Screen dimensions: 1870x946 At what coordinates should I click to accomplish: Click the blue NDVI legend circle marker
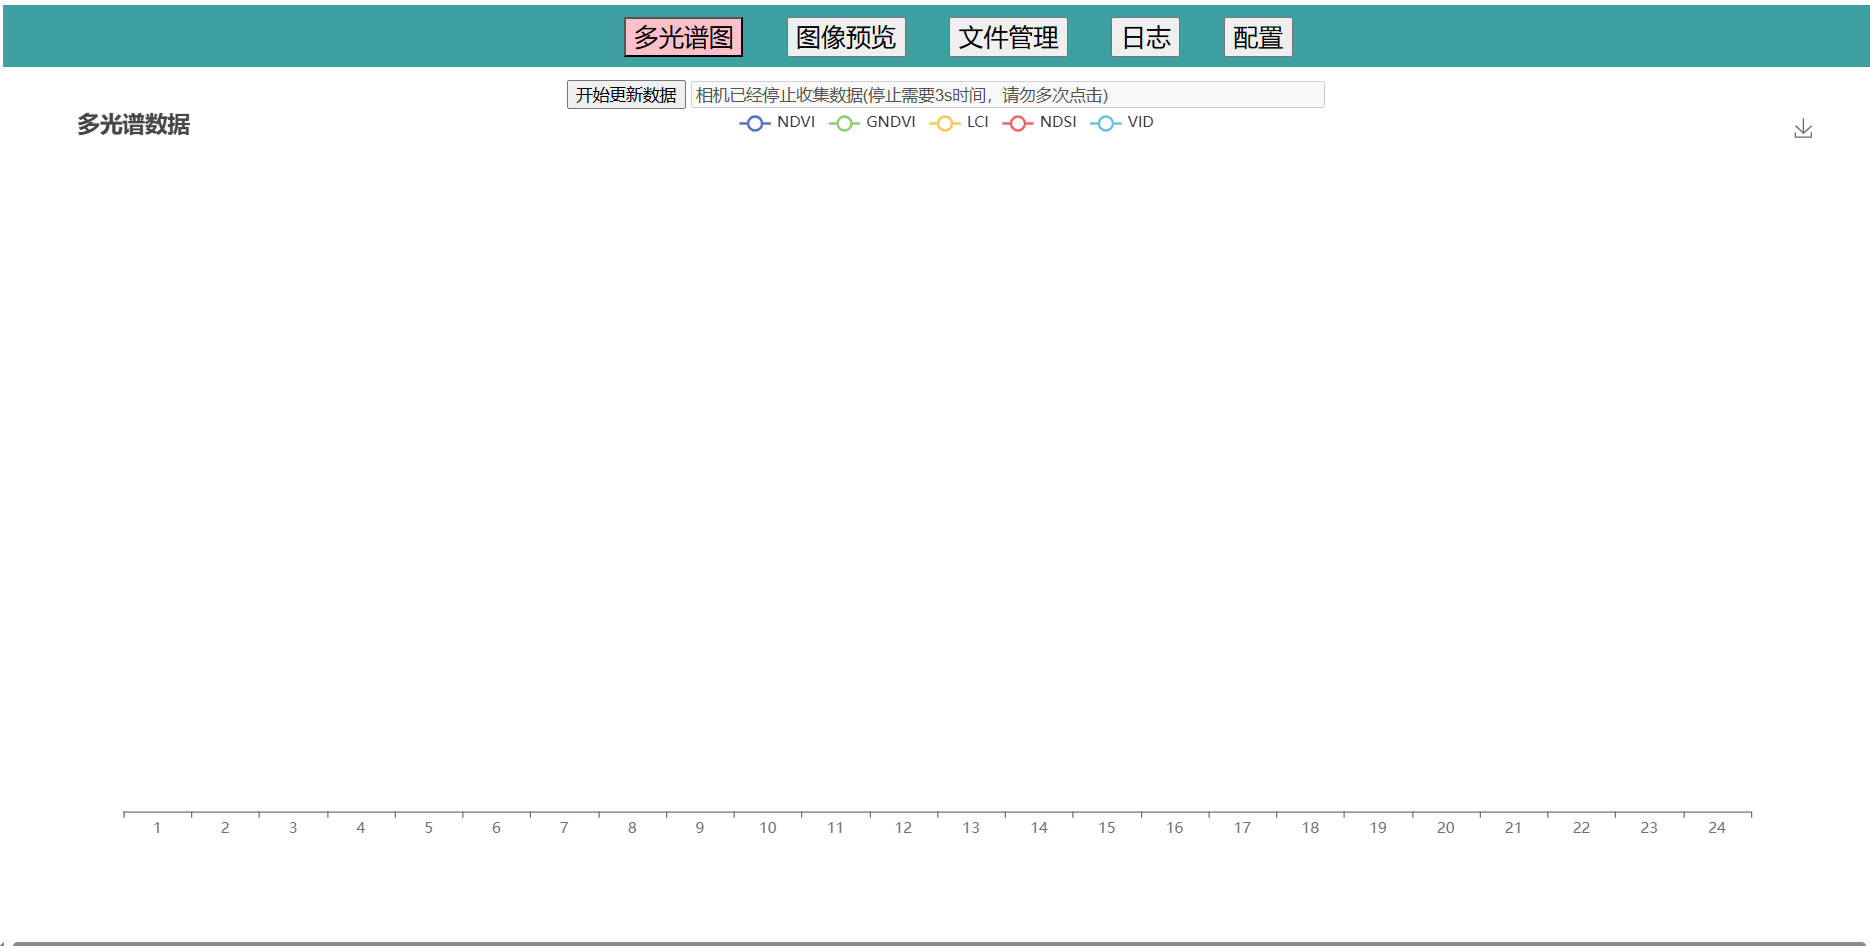(x=755, y=122)
